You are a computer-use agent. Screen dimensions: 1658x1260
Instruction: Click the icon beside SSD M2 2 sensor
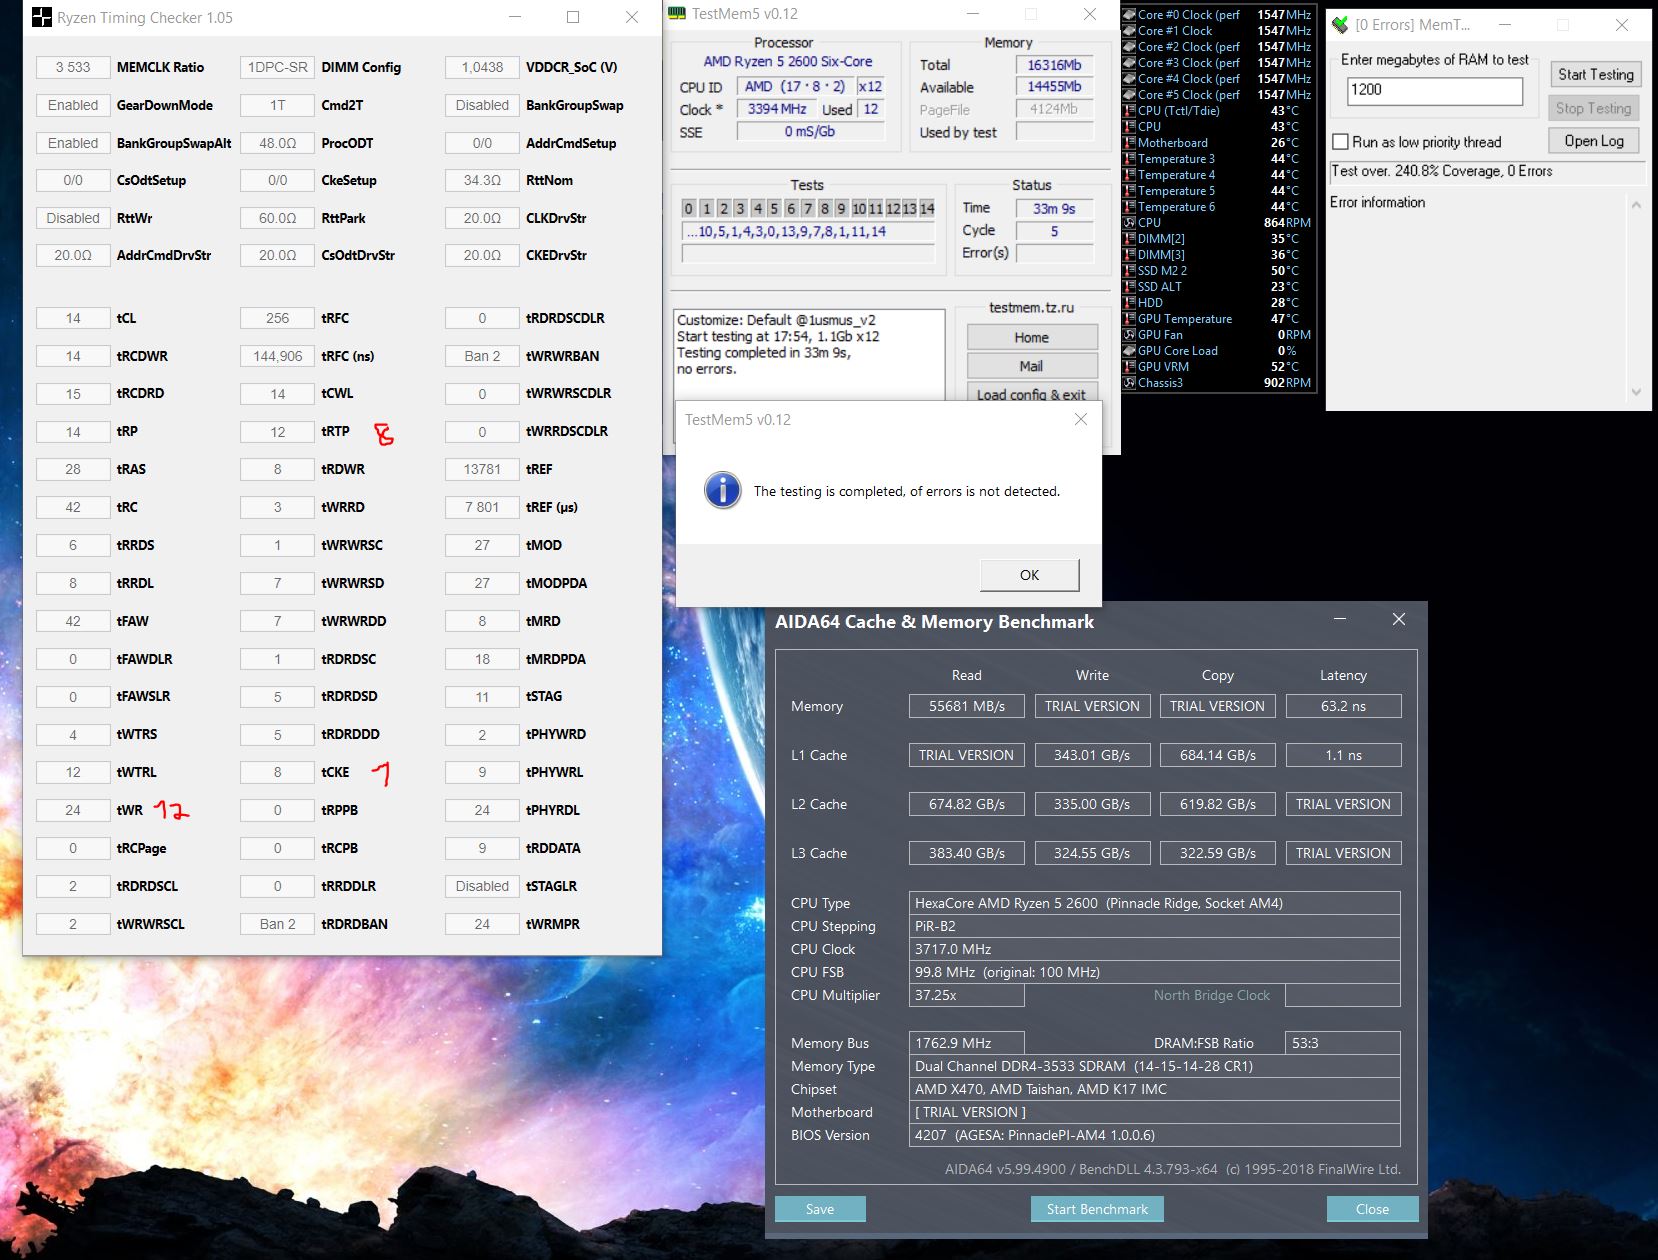click(x=1129, y=271)
